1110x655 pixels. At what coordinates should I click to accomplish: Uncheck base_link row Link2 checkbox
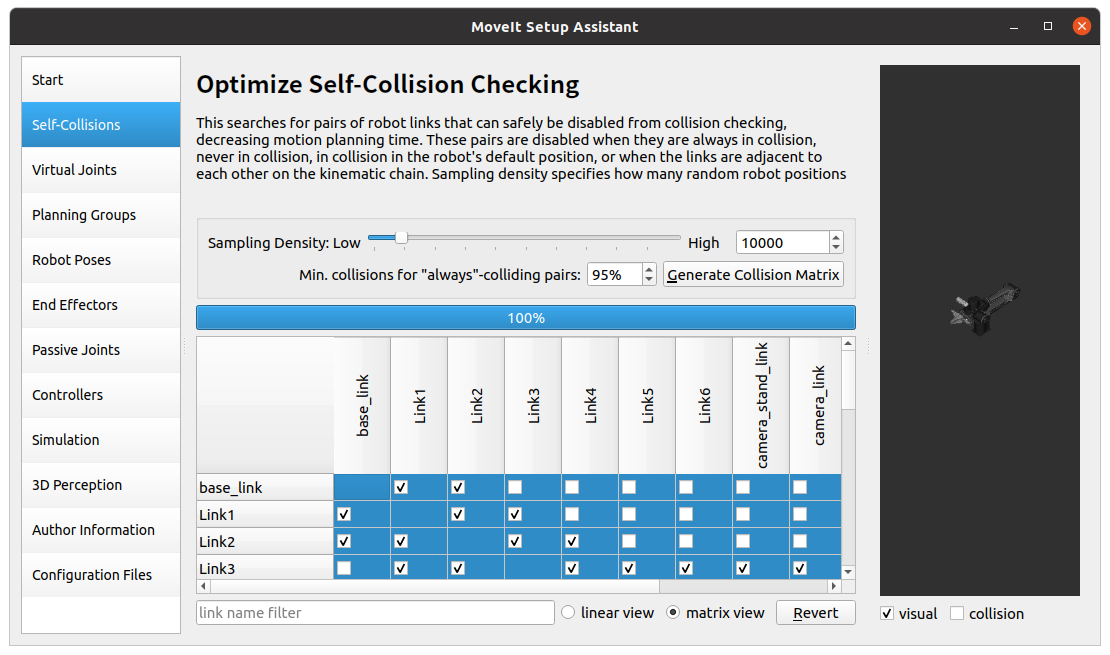458,487
